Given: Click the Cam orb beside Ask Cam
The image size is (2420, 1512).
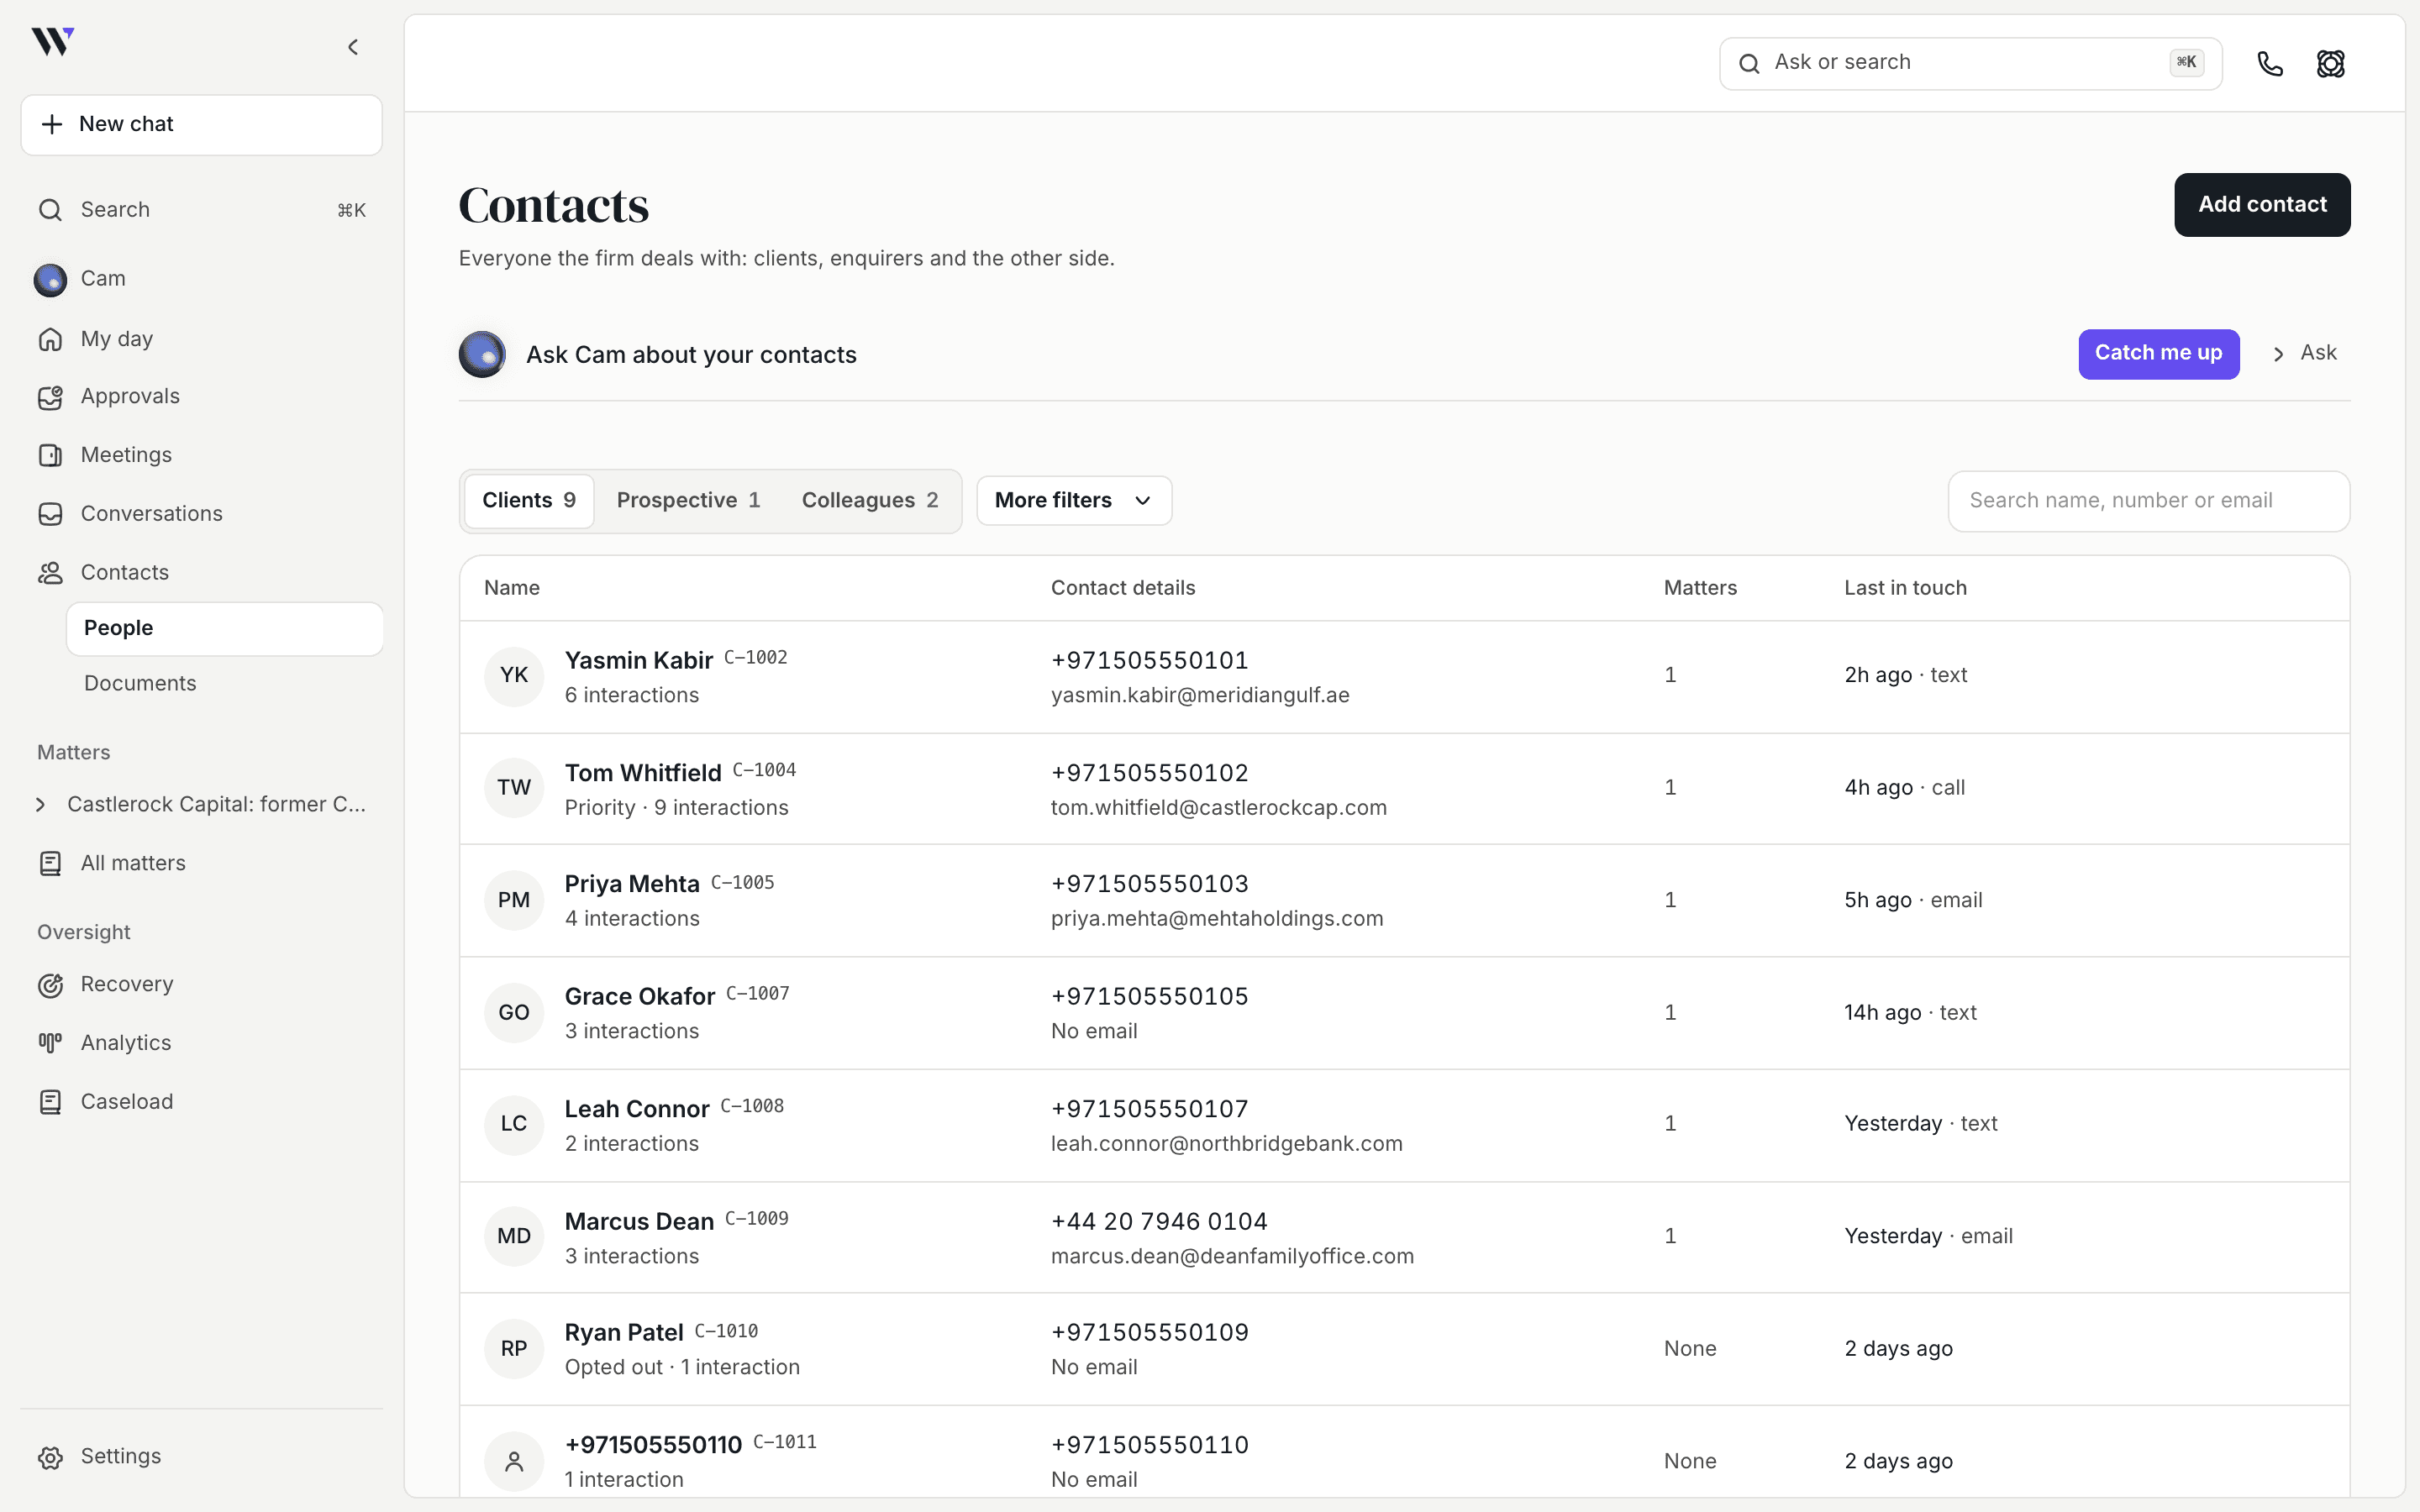Looking at the screenshot, I should coord(482,354).
